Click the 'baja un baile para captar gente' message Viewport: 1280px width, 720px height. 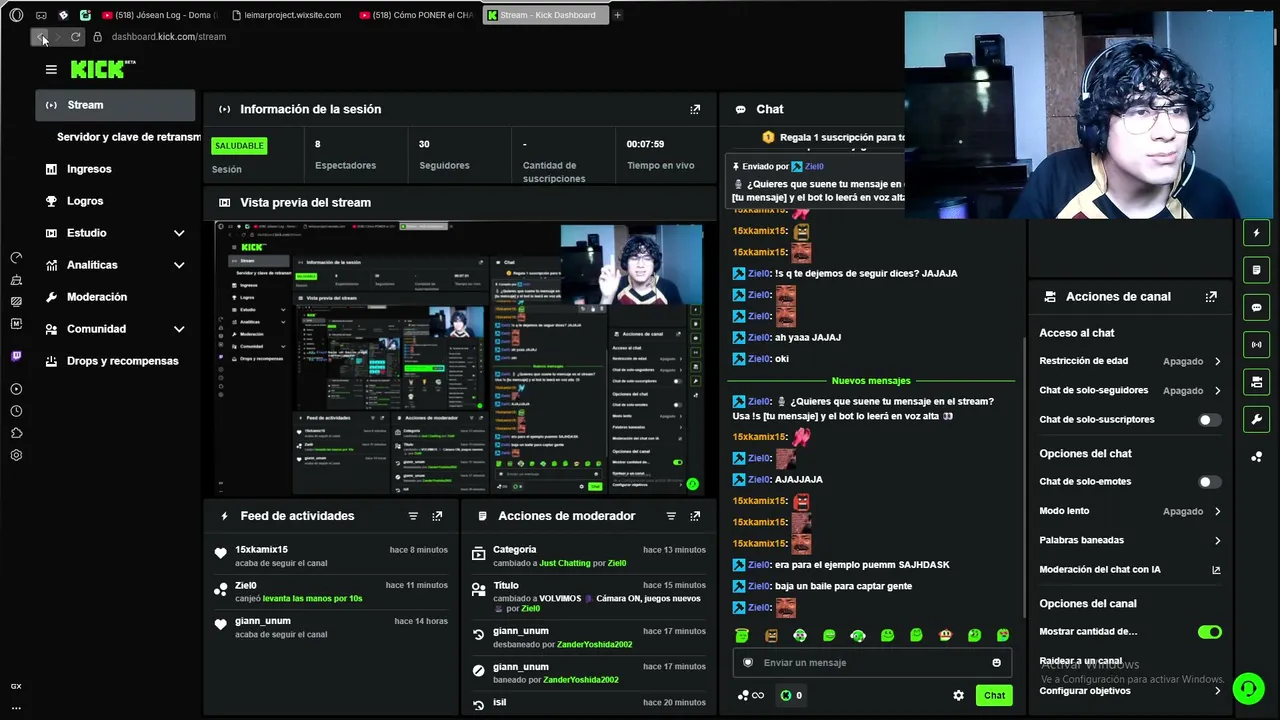pyautogui.click(x=843, y=586)
